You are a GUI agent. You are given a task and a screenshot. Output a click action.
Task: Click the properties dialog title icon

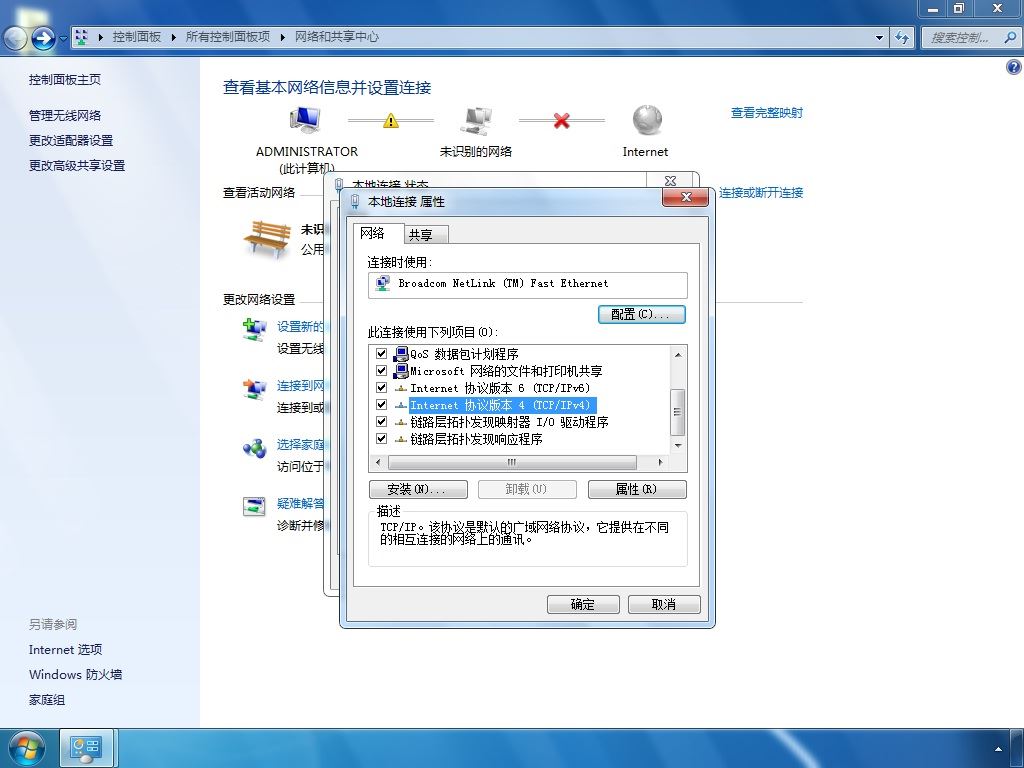(x=355, y=201)
